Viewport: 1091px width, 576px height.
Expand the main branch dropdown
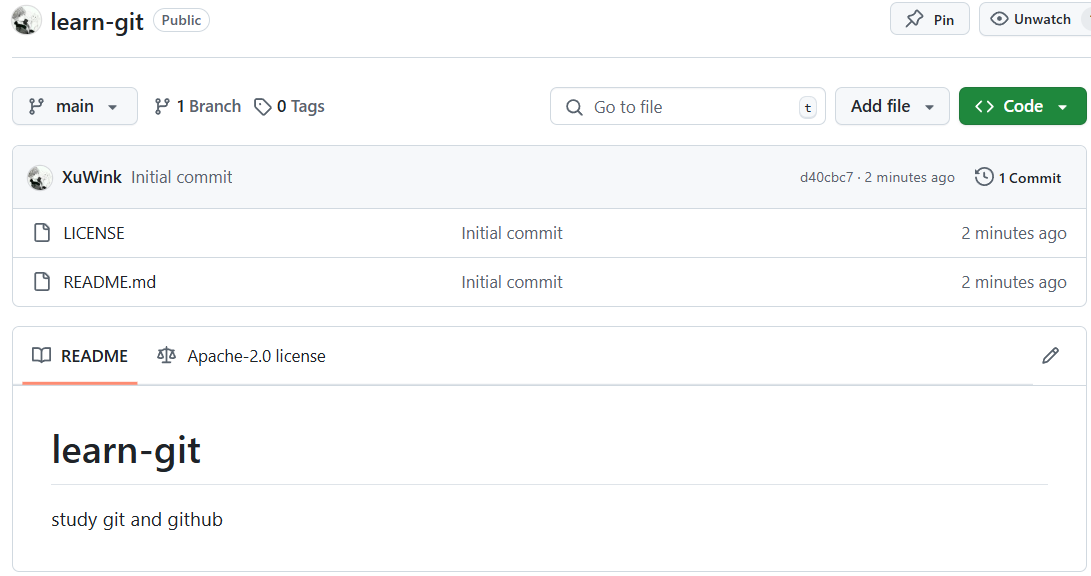[74, 106]
